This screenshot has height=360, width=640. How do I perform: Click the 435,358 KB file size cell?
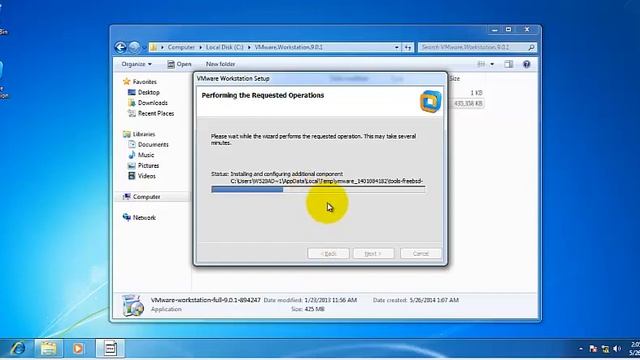pos(468,104)
